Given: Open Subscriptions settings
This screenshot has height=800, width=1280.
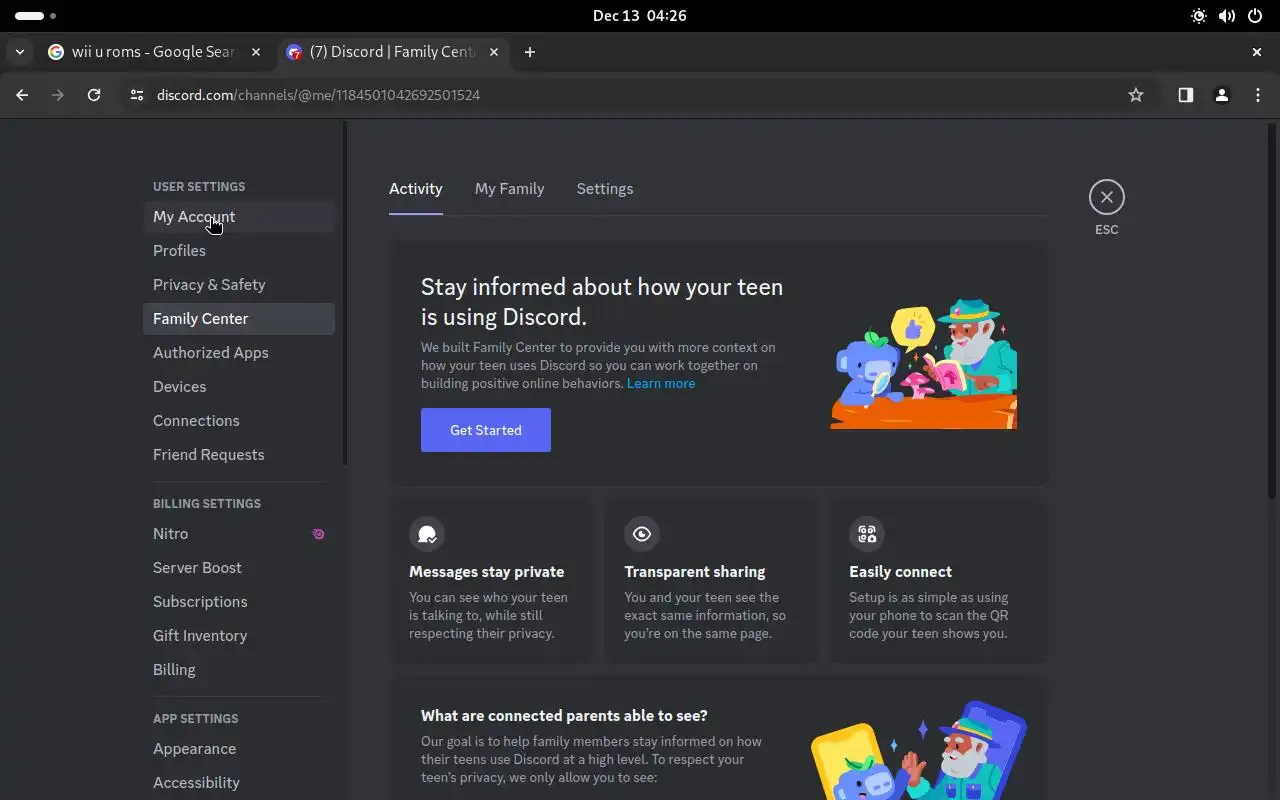Looking at the screenshot, I should [238, 602].
